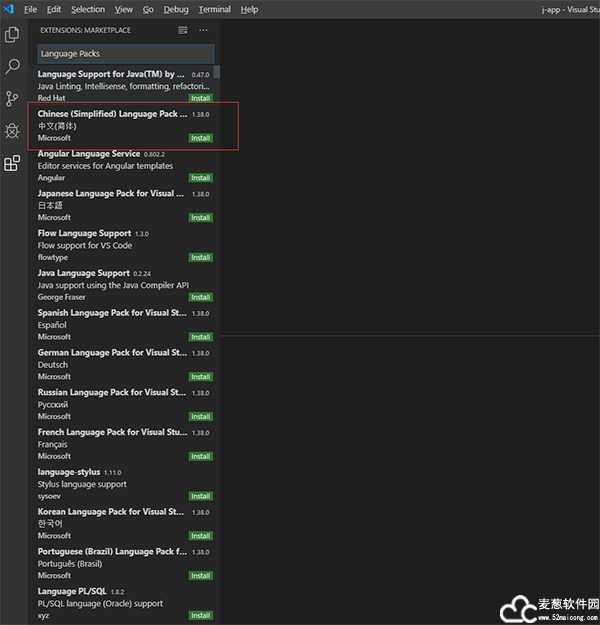Open the Debug view in activity bar
This screenshot has width=600, height=625.
pos(12,131)
